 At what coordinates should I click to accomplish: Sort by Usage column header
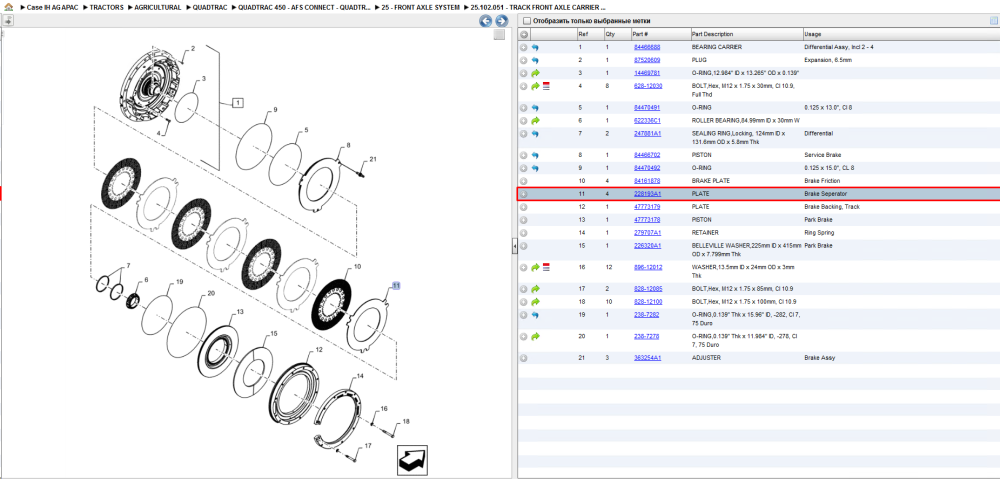[x=901, y=34]
